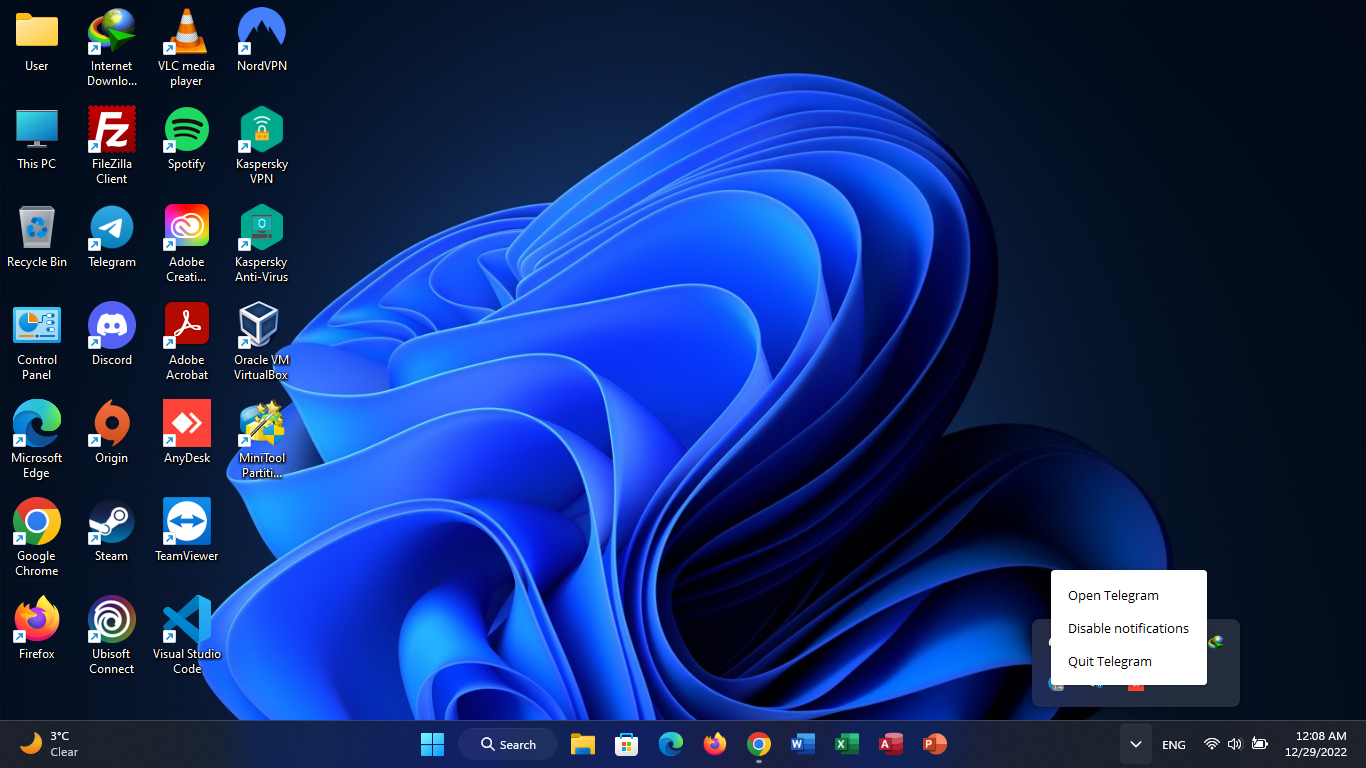
Task: Select the Microsoft Edge desktop shortcut
Action: (x=37, y=440)
